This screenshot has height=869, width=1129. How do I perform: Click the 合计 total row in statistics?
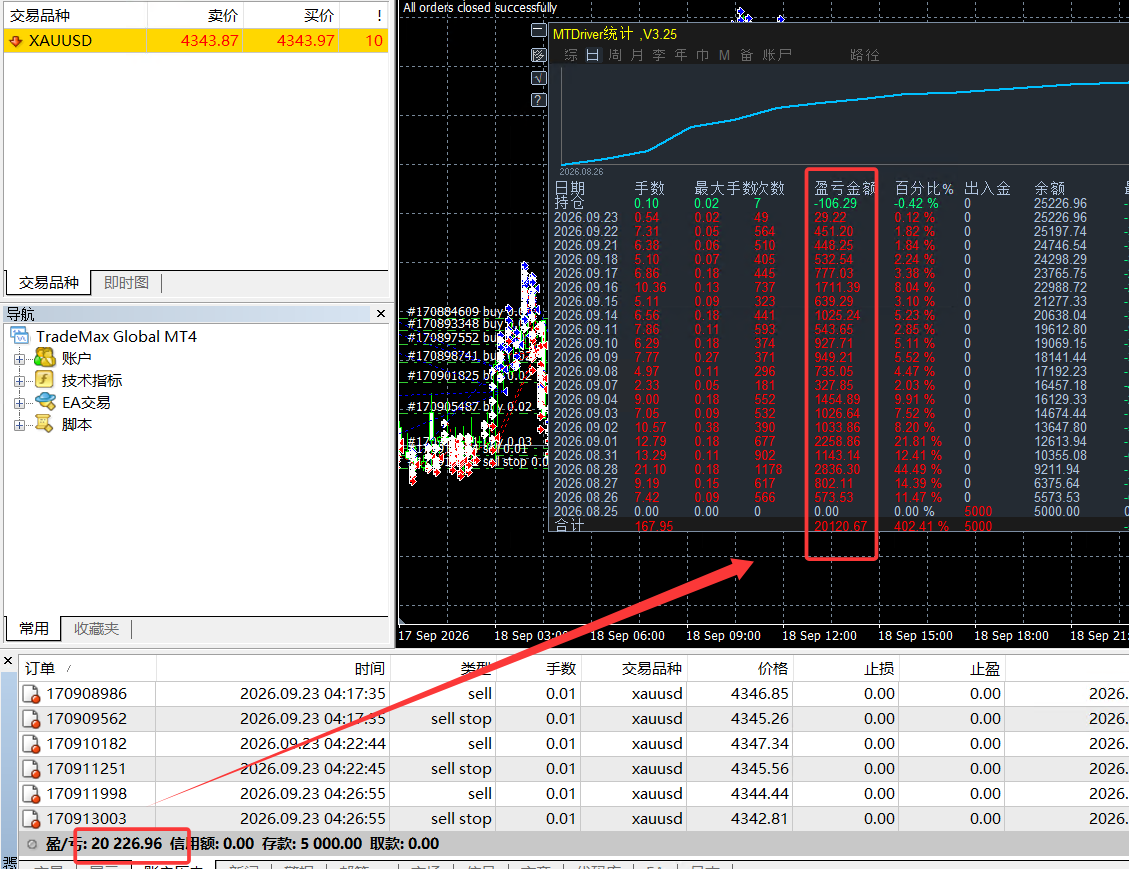pyautogui.click(x=839, y=526)
